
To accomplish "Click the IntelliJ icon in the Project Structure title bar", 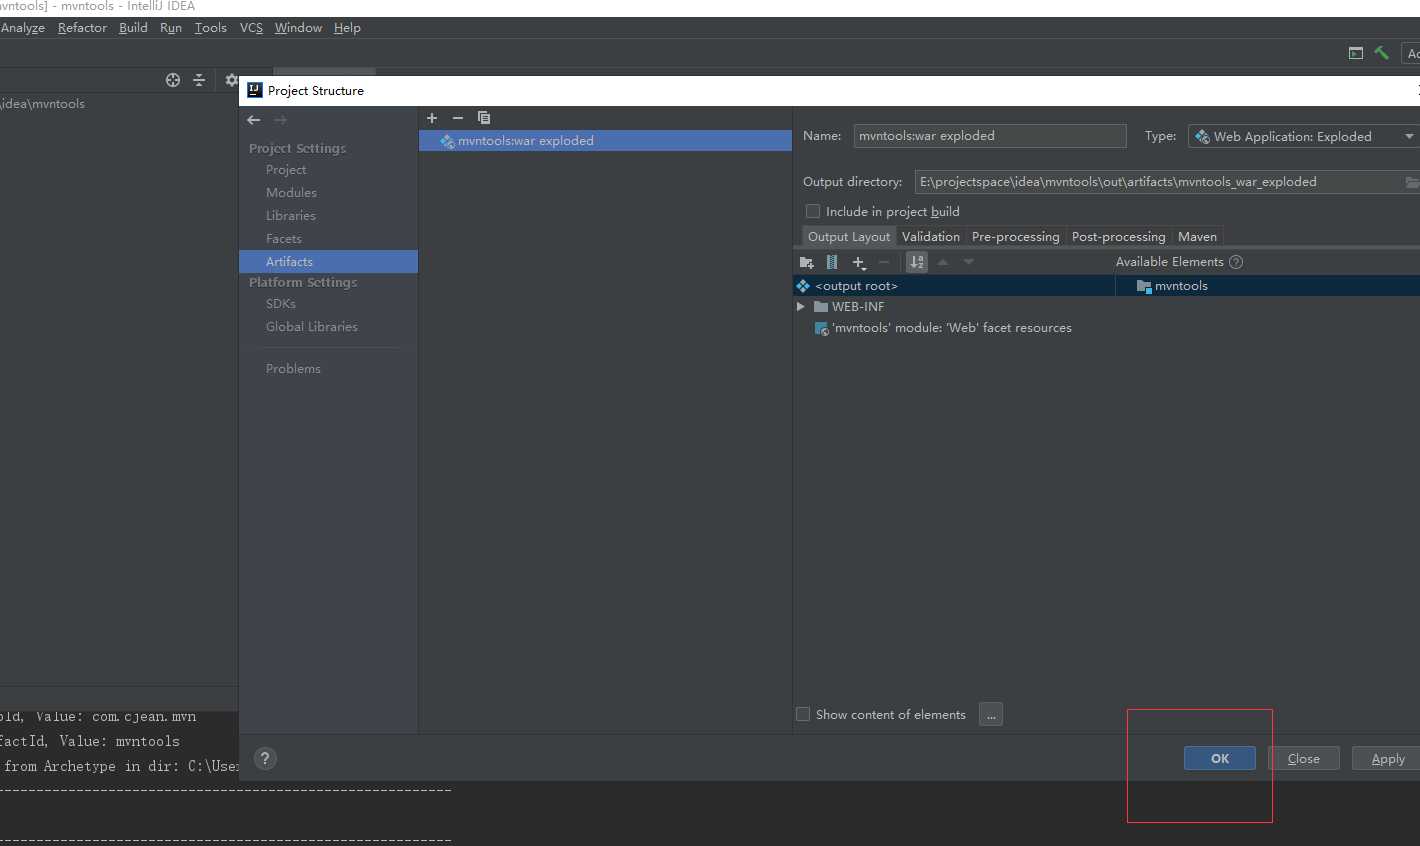I will (255, 90).
